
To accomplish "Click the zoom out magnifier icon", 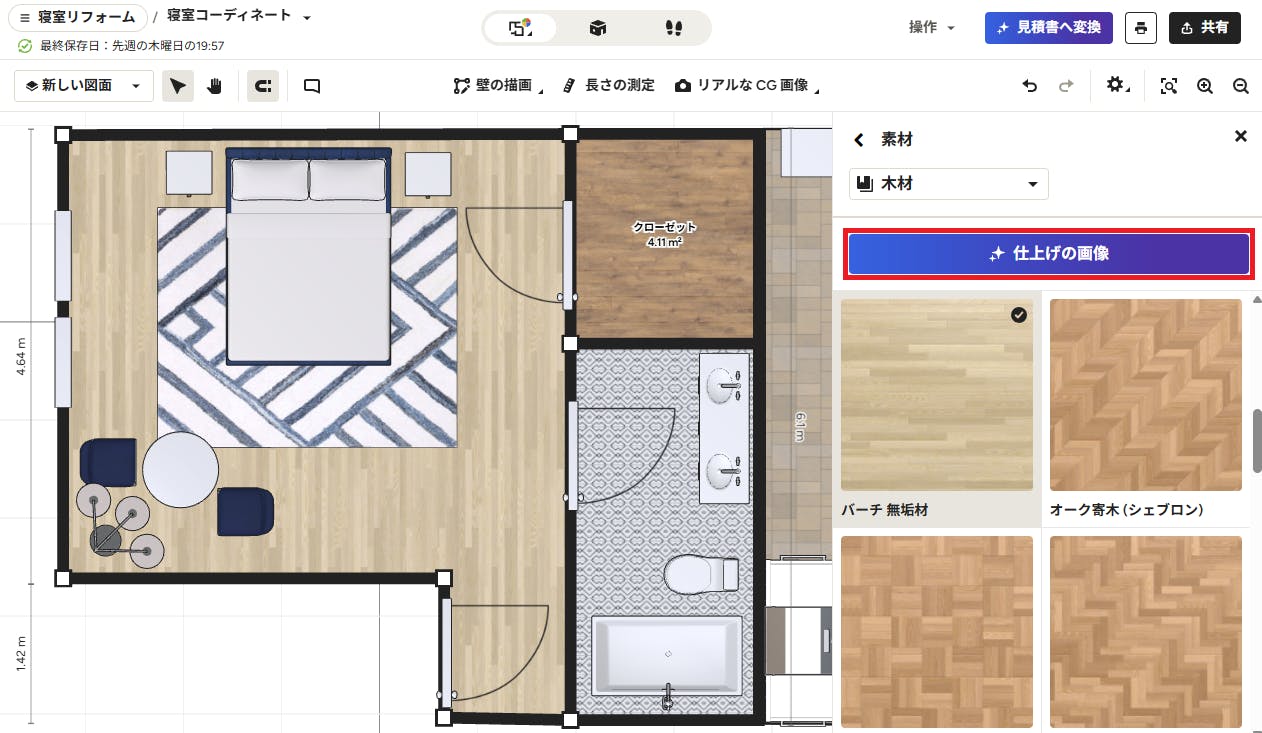I will pyautogui.click(x=1241, y=86).
